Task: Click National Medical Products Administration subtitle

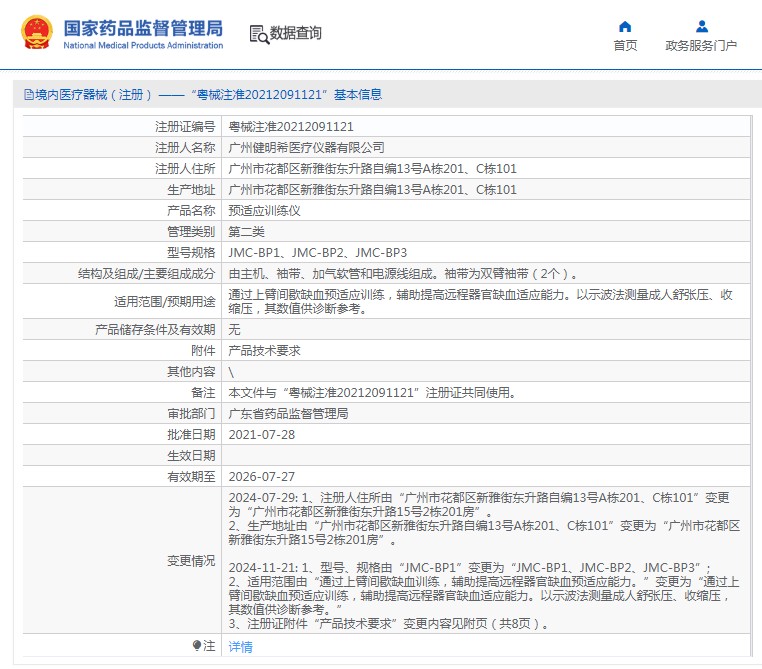Action: [x=143, y=45]
